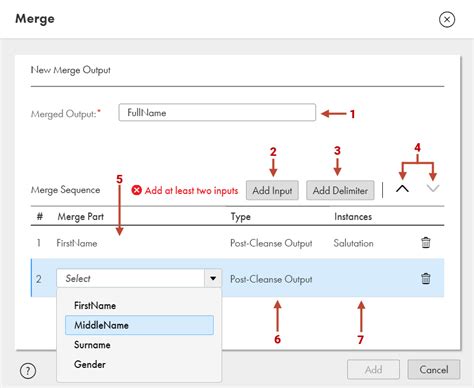The image size is (474, 388).
Task: Click the Merged Output label
Action: [65, 114]
